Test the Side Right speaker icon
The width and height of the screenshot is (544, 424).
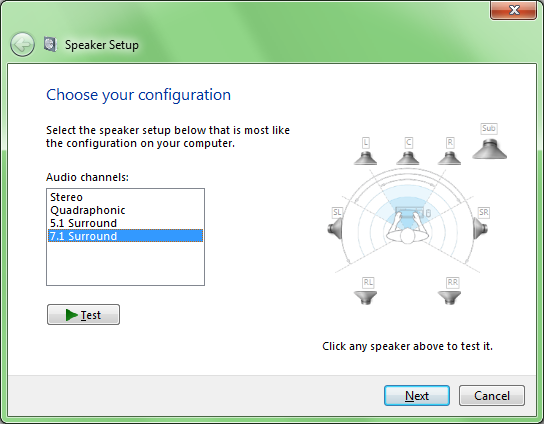[481, 228]
